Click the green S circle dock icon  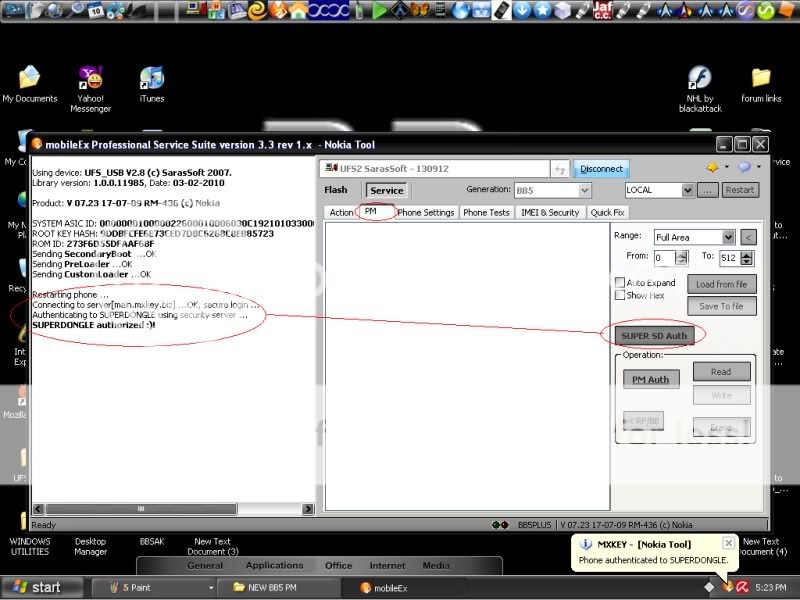tap(765, 11)
